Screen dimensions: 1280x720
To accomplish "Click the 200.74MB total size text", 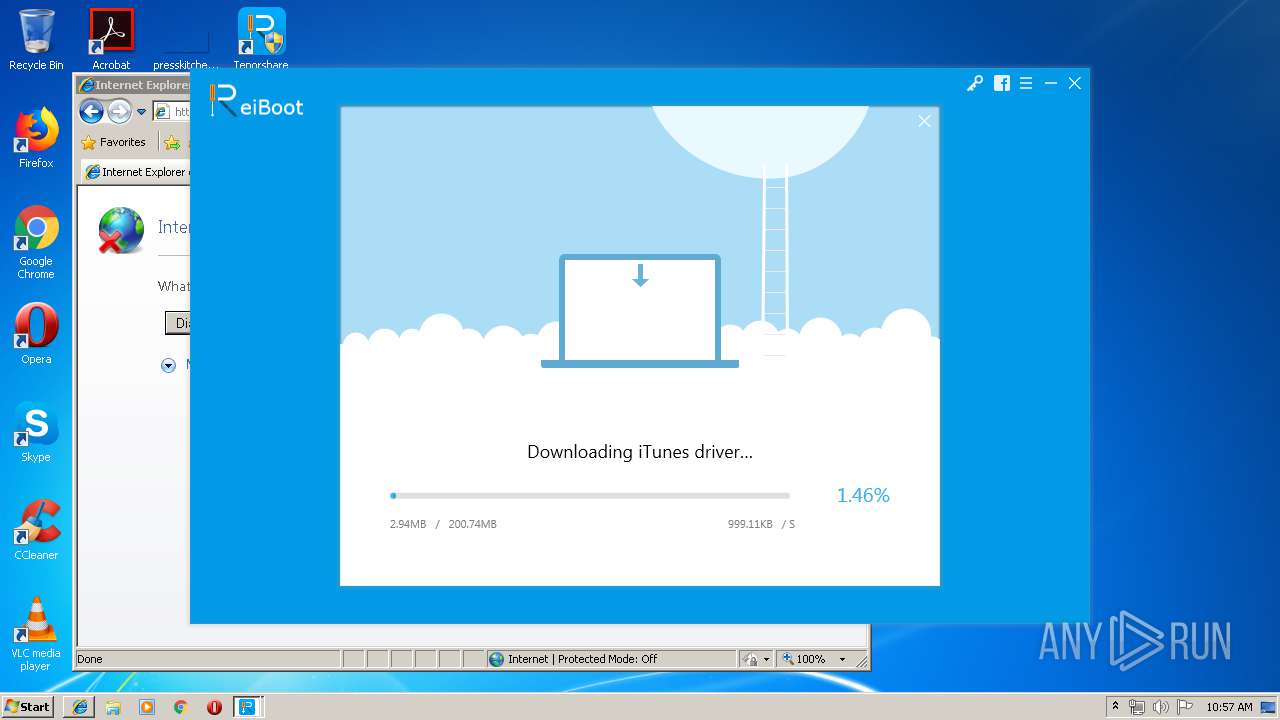I will tap(472, 524).
